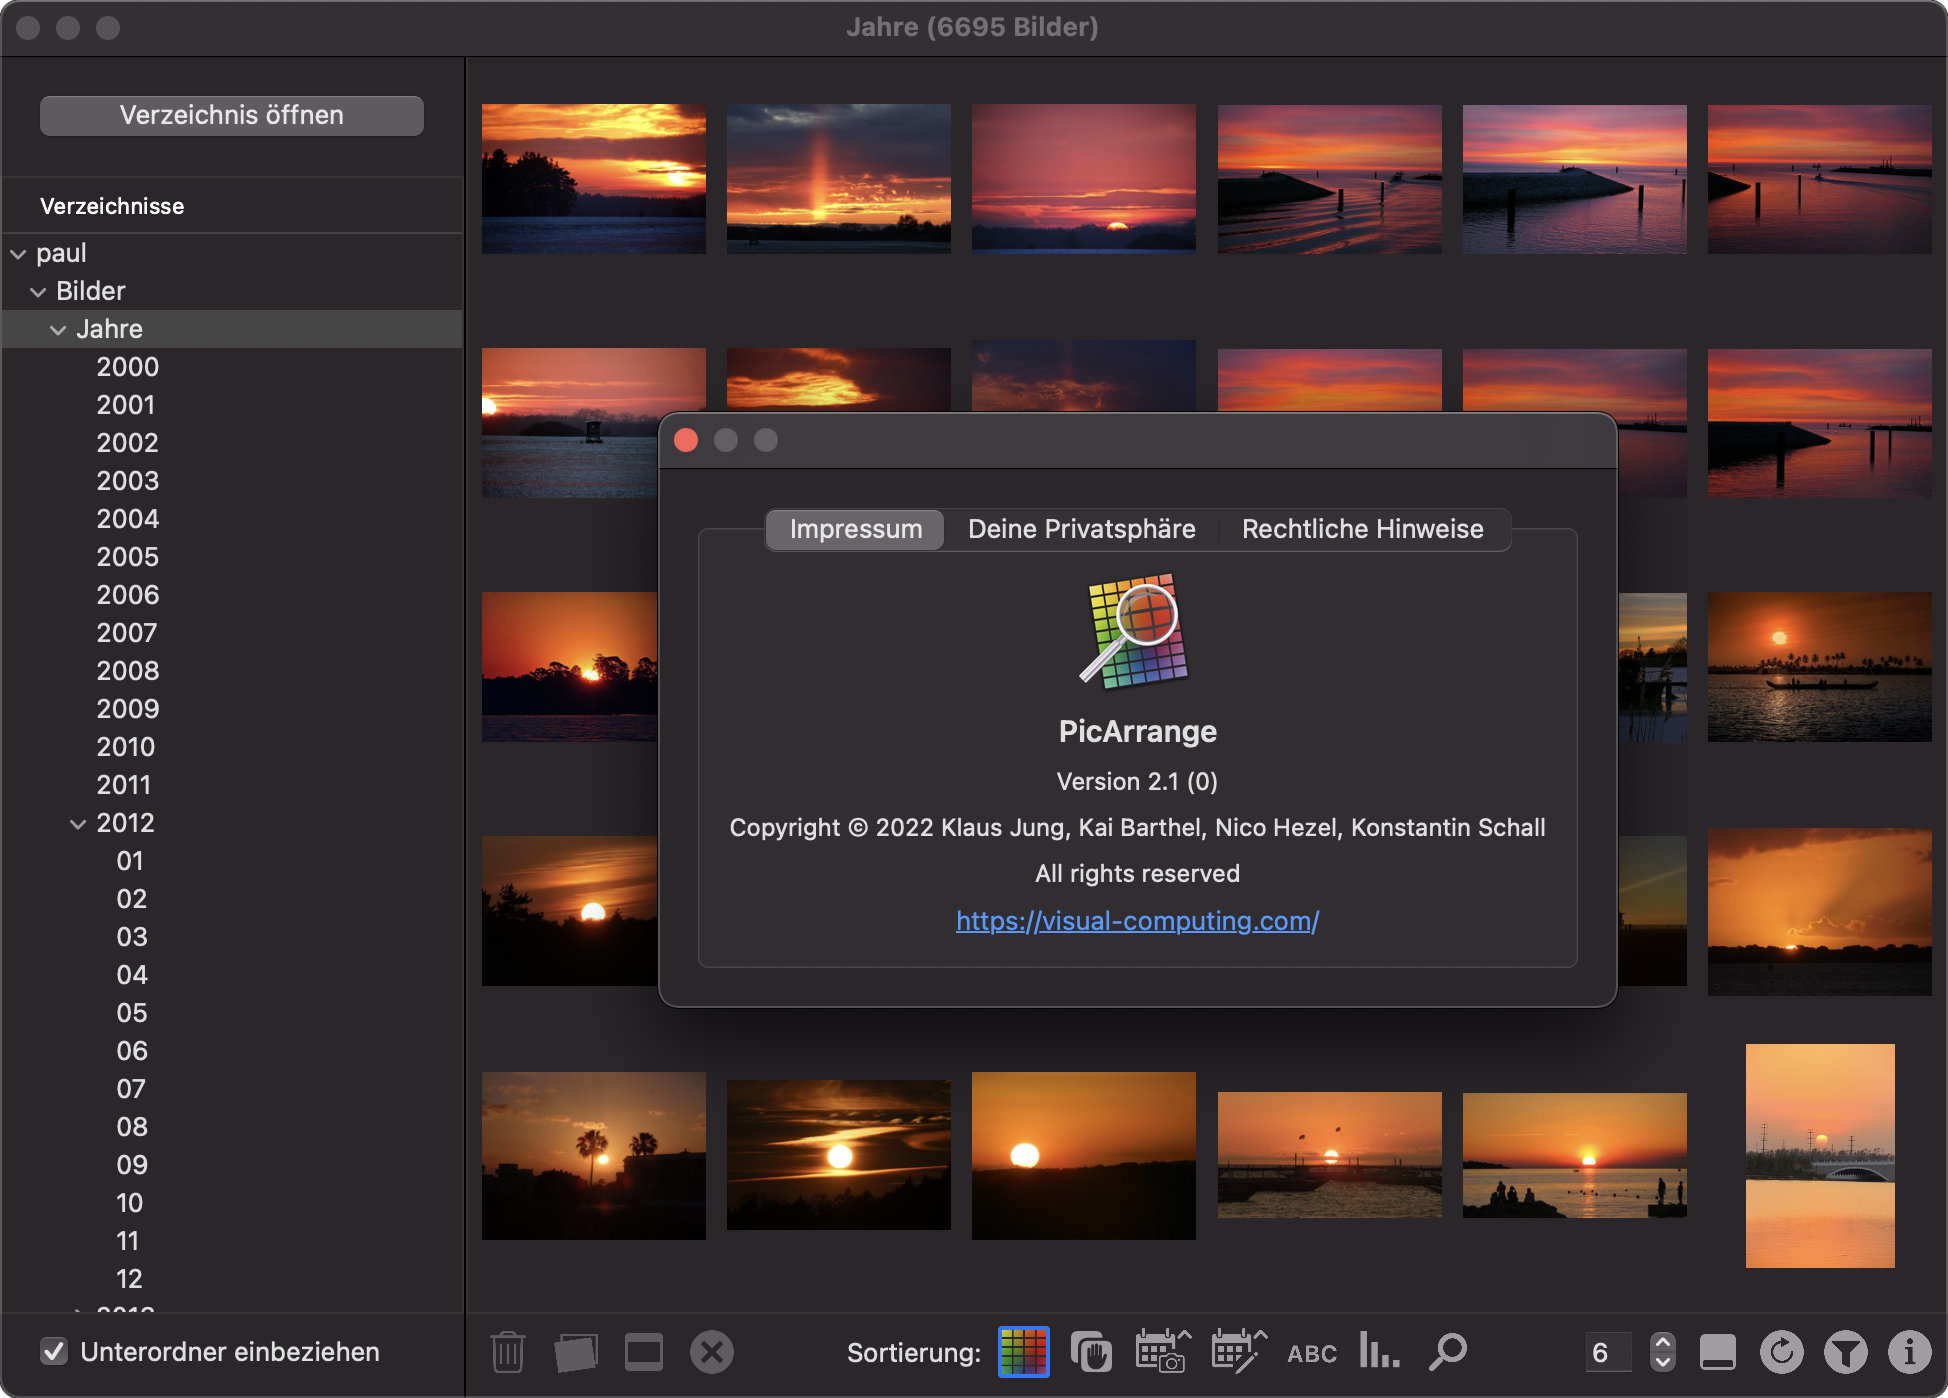
Task: Select the 2010 folder
Action: [x=126, y=747]
